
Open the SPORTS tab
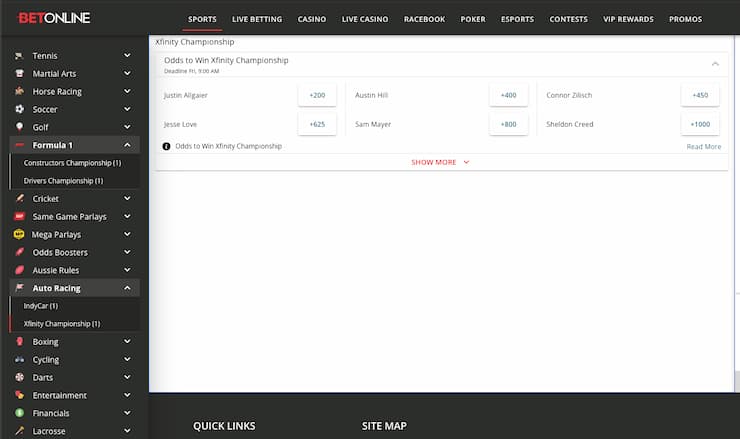202,19
